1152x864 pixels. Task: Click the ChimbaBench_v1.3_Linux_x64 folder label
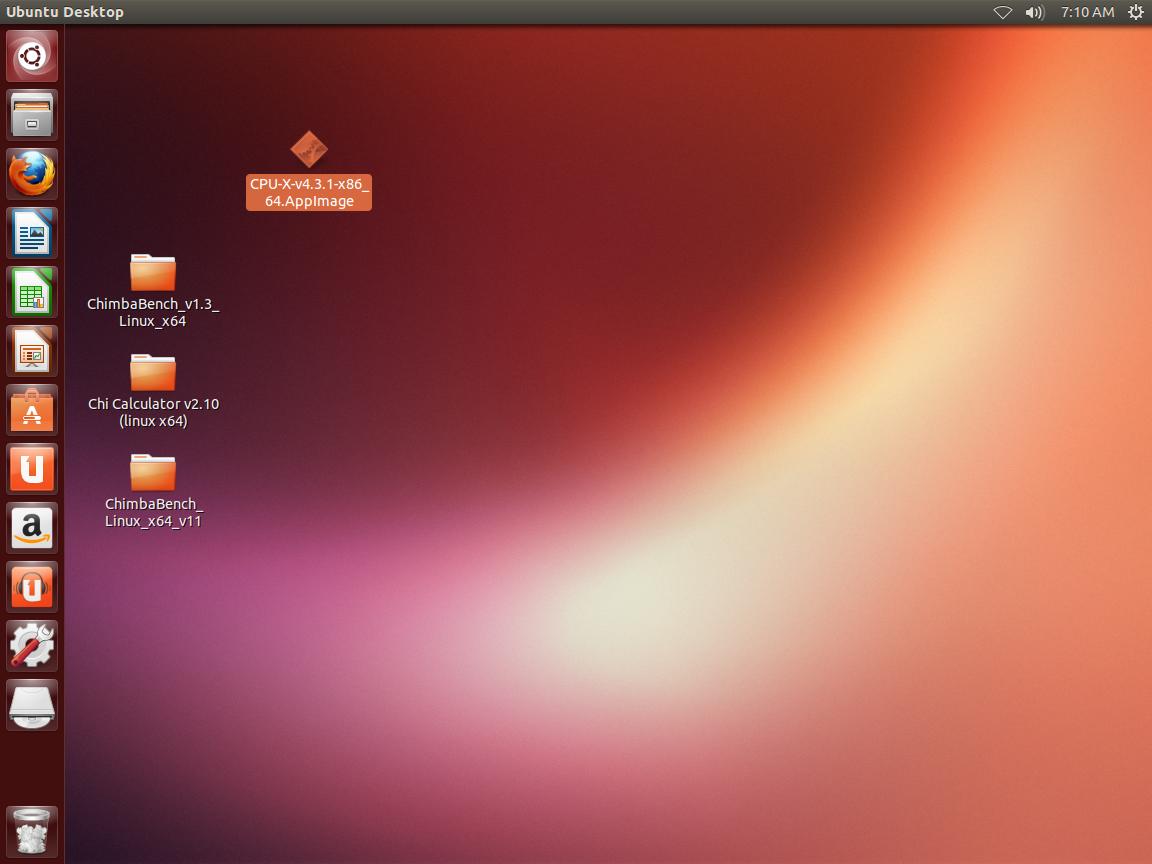(153, 312)
